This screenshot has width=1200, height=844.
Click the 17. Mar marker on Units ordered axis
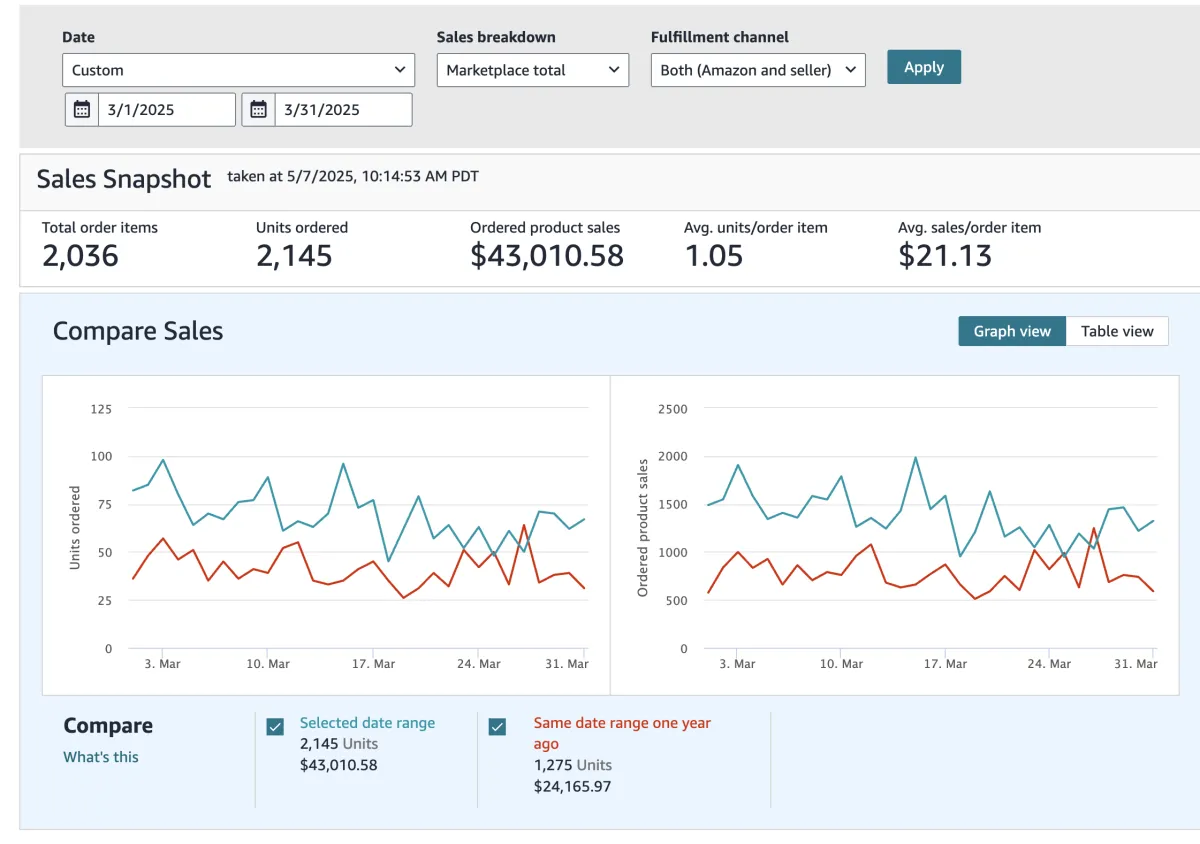point(373,664)
